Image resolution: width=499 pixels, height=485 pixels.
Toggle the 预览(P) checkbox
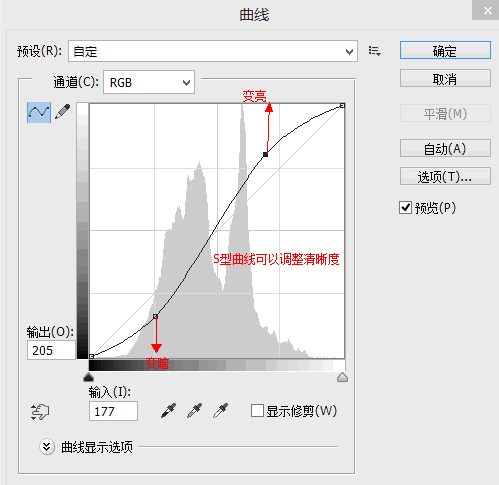tap(405, 208)
